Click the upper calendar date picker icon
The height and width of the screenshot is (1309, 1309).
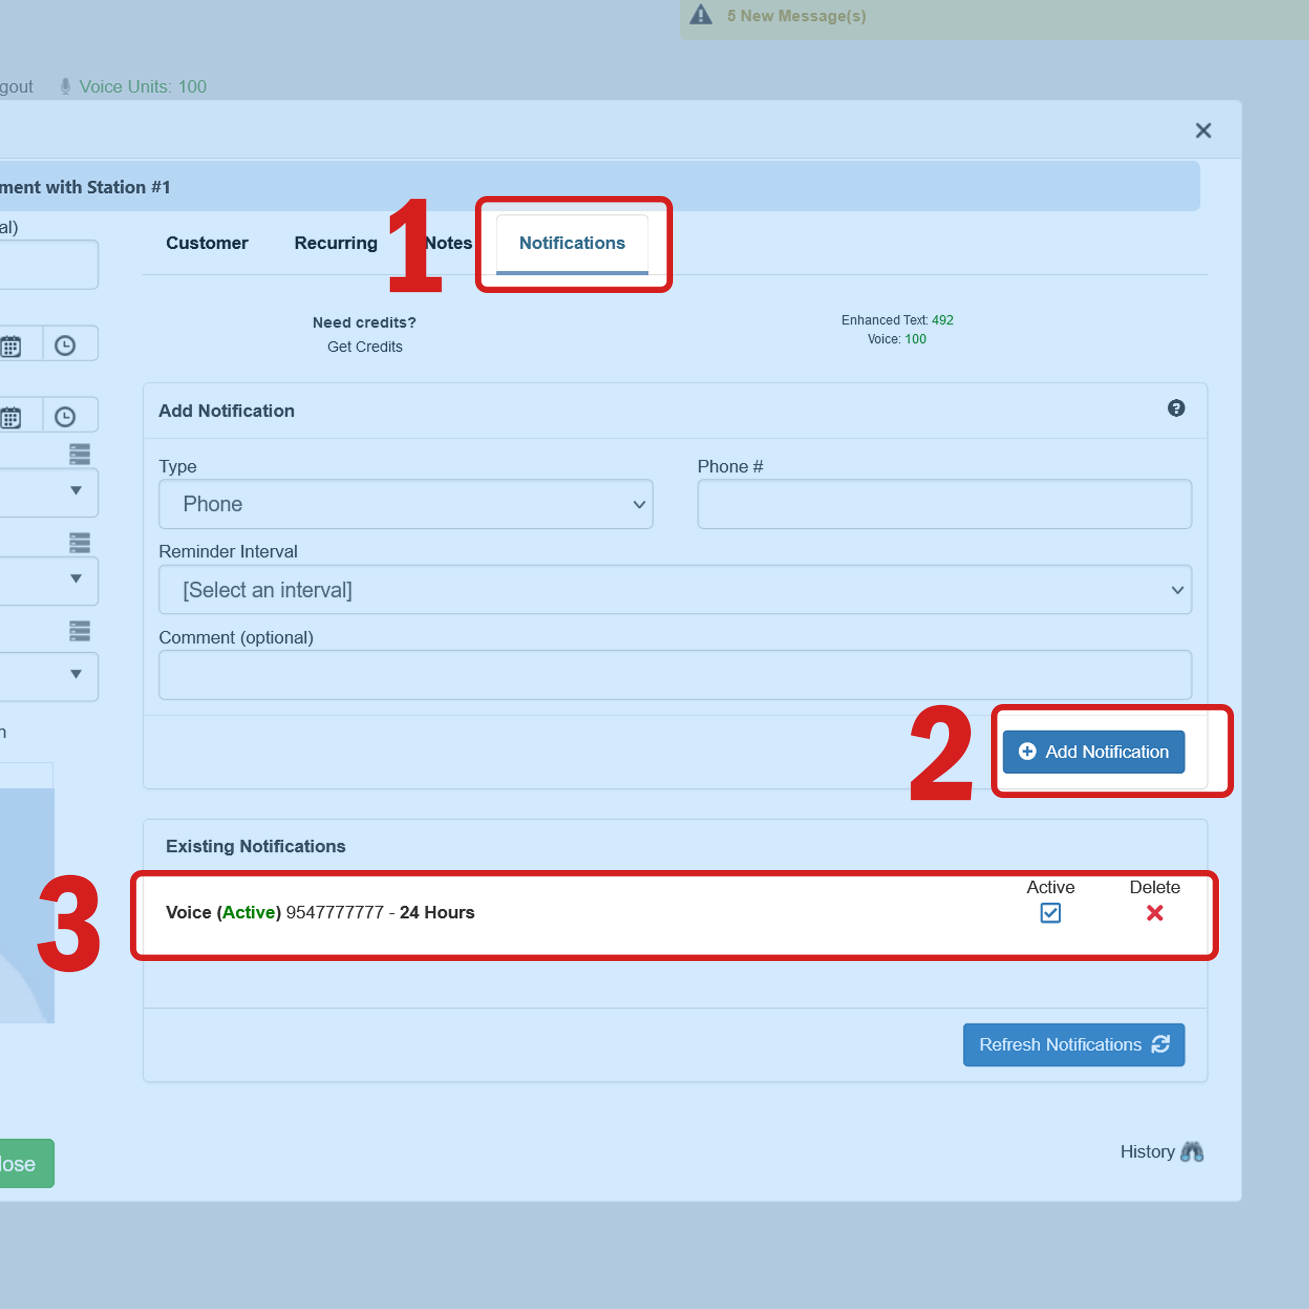(x=12, y=346)
